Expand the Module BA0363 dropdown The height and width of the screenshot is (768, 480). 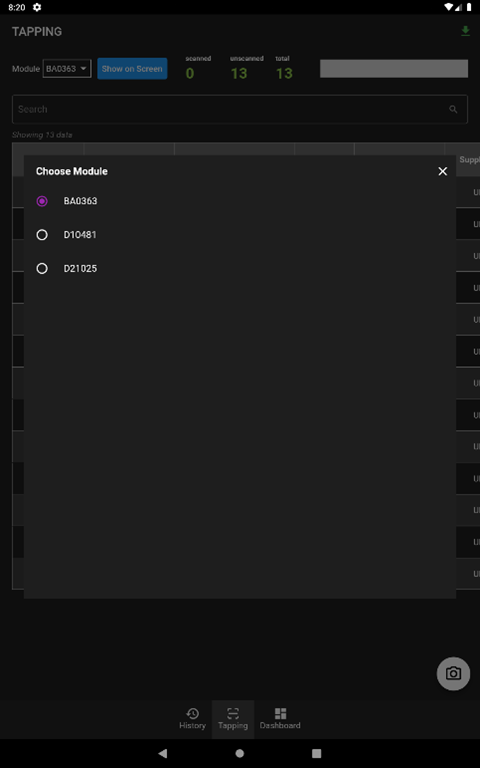67,69
